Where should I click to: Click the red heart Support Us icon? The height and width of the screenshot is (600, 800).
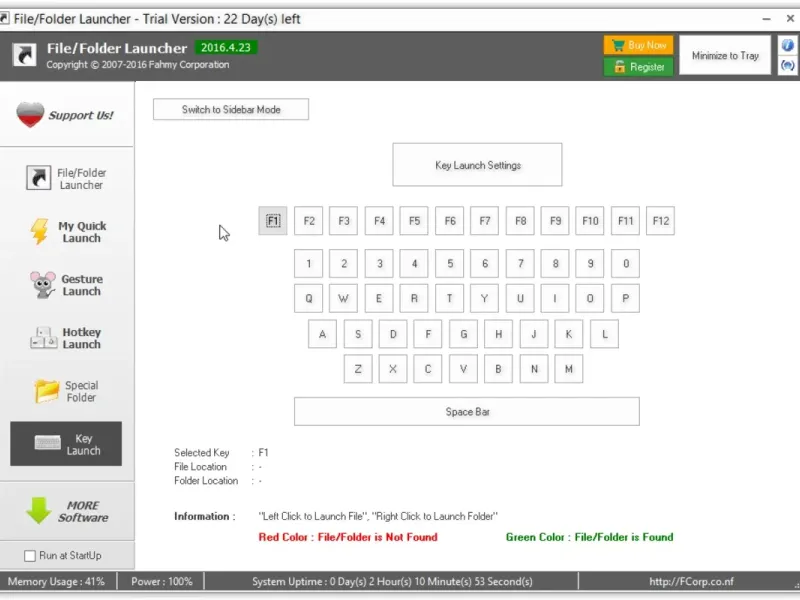(x=30, y=114)
